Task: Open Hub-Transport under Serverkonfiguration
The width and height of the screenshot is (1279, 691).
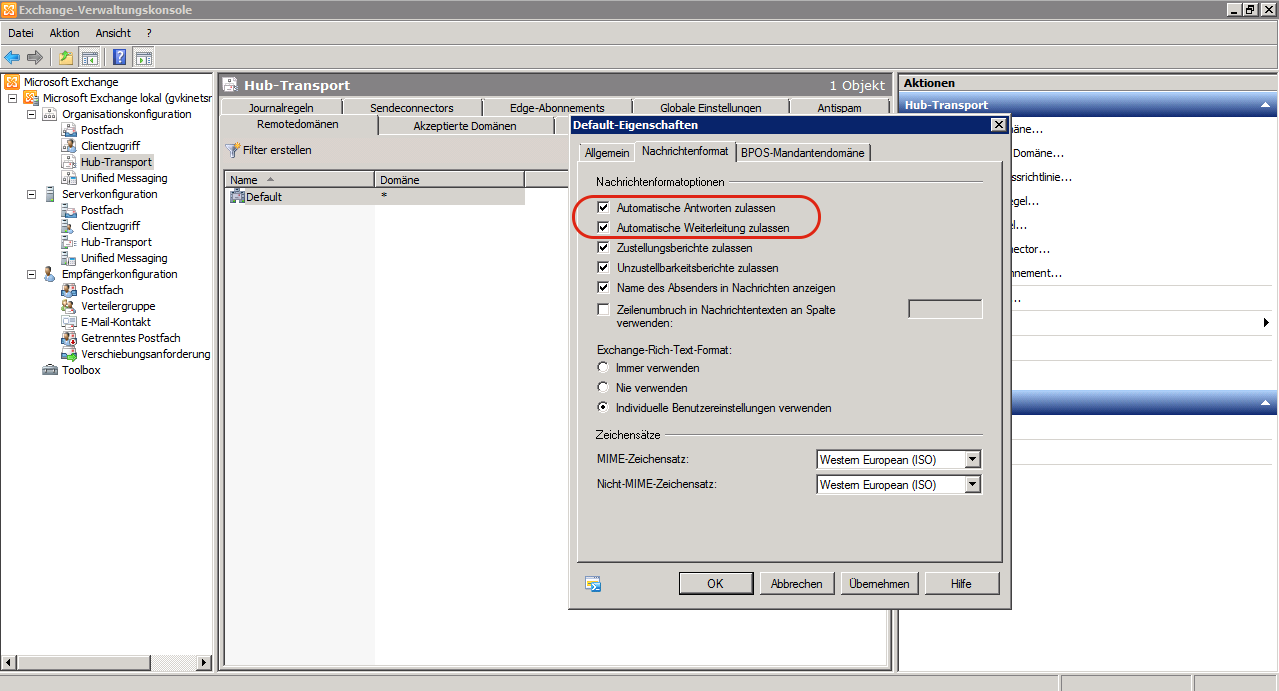Action: tap(116, 242)
